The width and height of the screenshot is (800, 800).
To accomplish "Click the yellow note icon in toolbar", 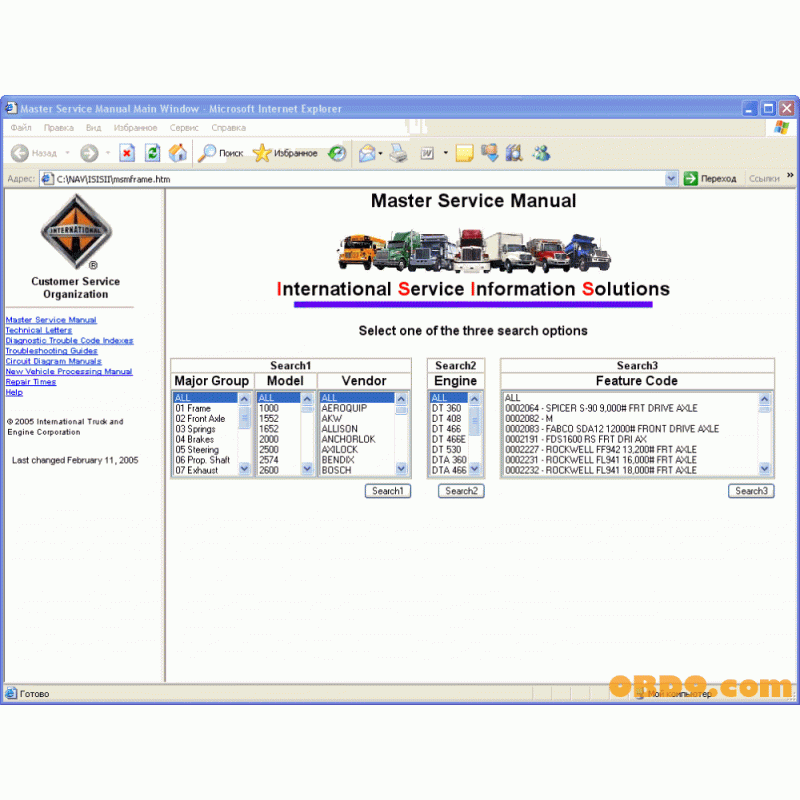I will click(464, 153).
